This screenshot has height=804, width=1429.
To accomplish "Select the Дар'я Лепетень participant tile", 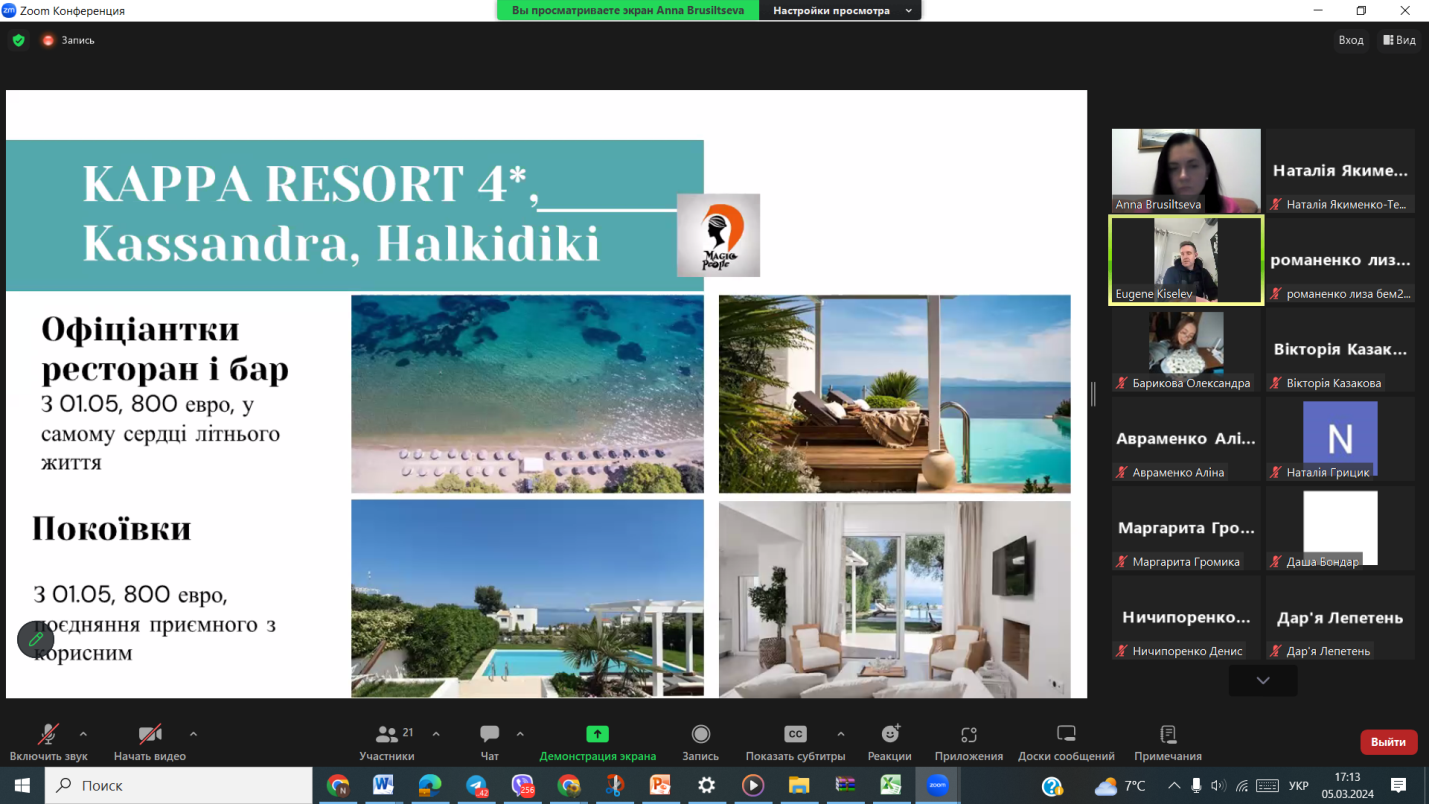I will [1340, 617].
